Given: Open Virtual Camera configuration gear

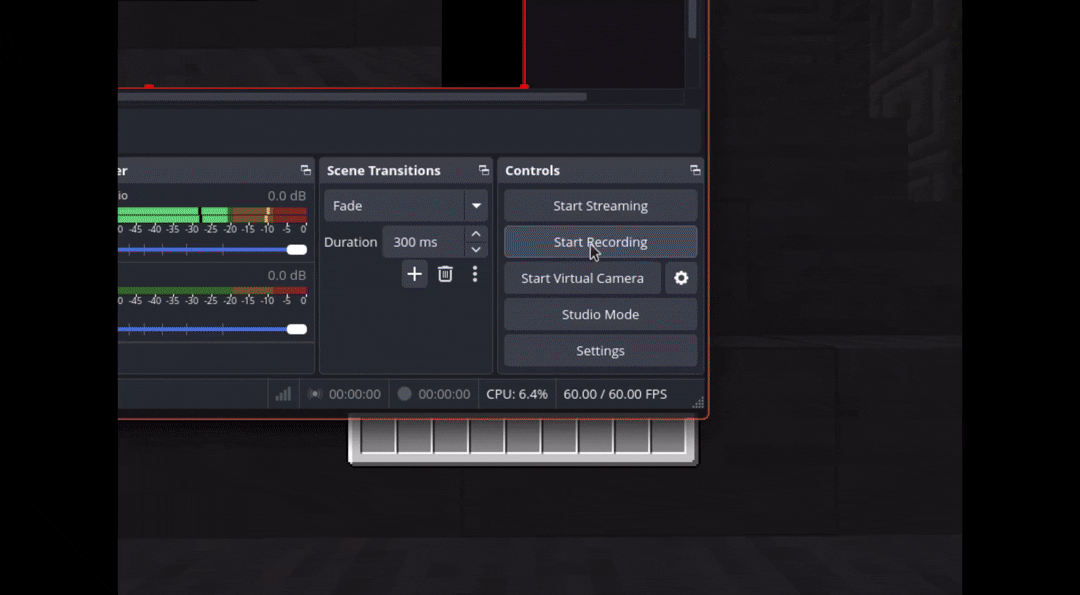Looking at the screenshot, I should tap(681, 278).
